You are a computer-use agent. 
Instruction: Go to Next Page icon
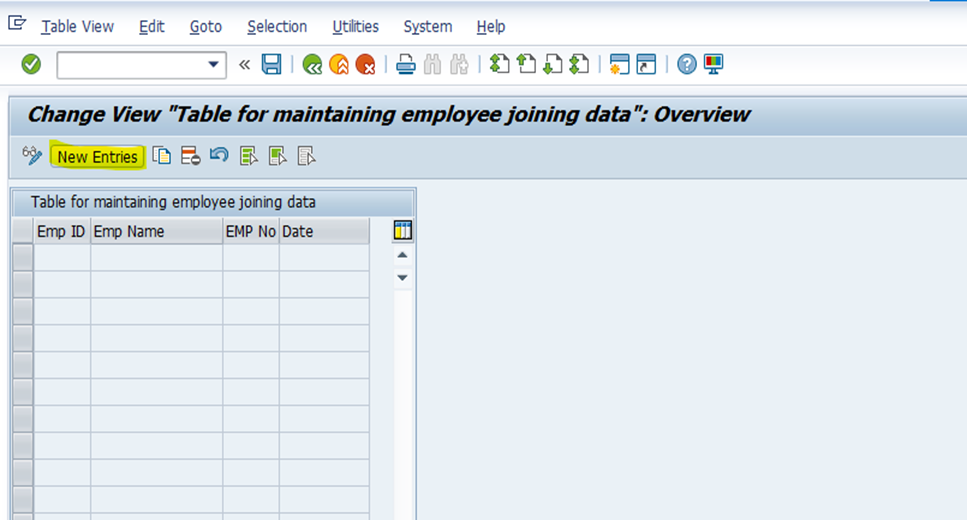tap(552, 64)
